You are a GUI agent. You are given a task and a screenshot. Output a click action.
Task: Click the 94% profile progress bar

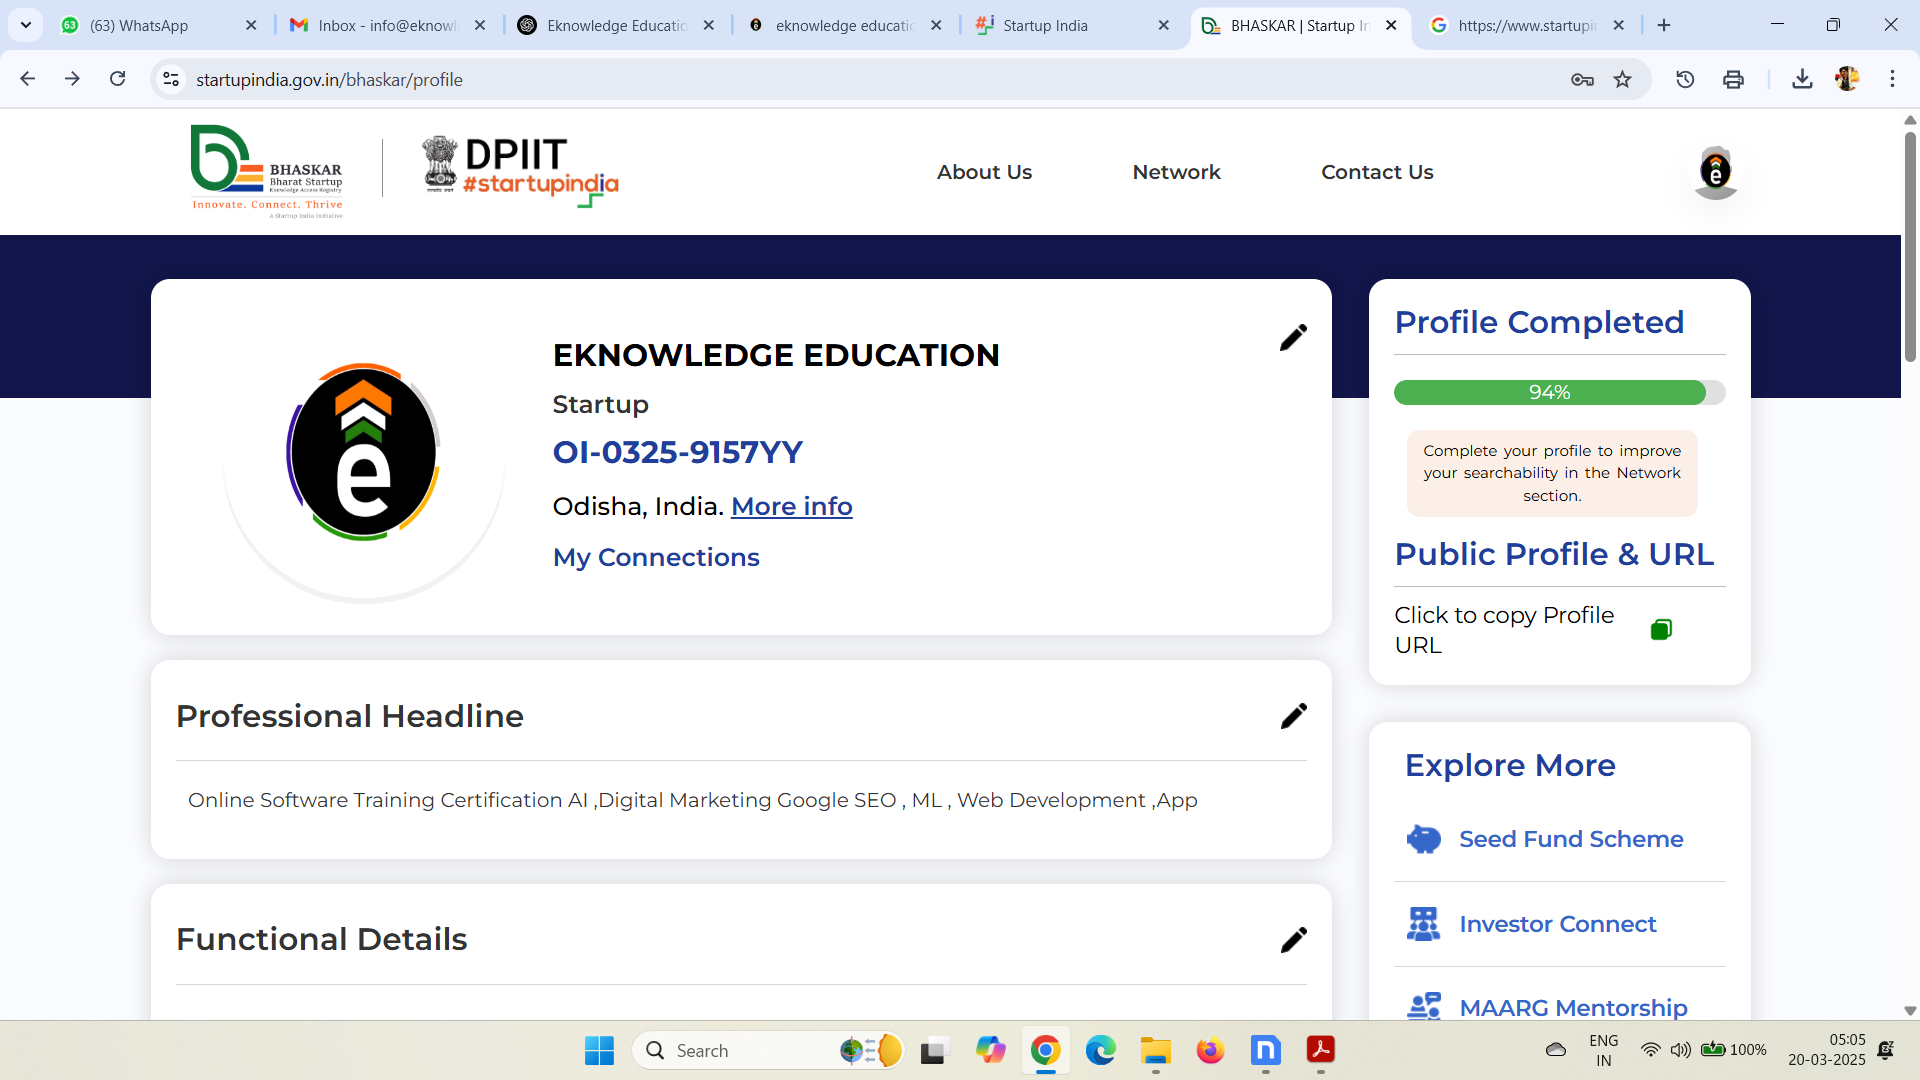pyautogui.click(x=1550, y=392)
